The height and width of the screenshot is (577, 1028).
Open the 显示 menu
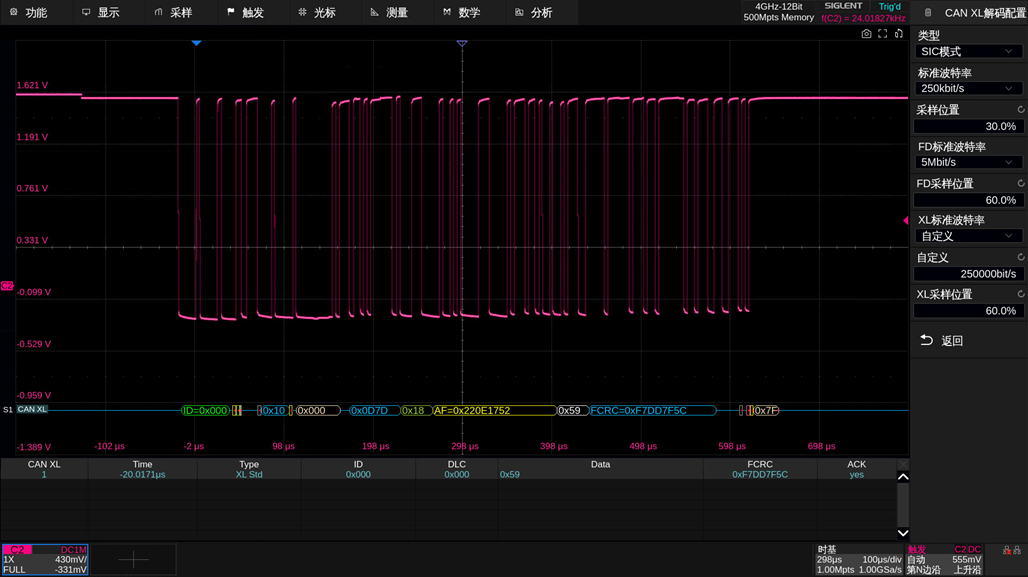click(101, 12)
